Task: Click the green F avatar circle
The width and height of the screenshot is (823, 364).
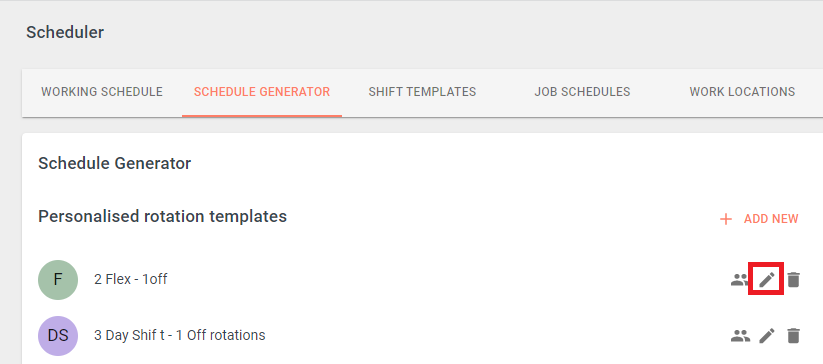Action: [58, 280]
